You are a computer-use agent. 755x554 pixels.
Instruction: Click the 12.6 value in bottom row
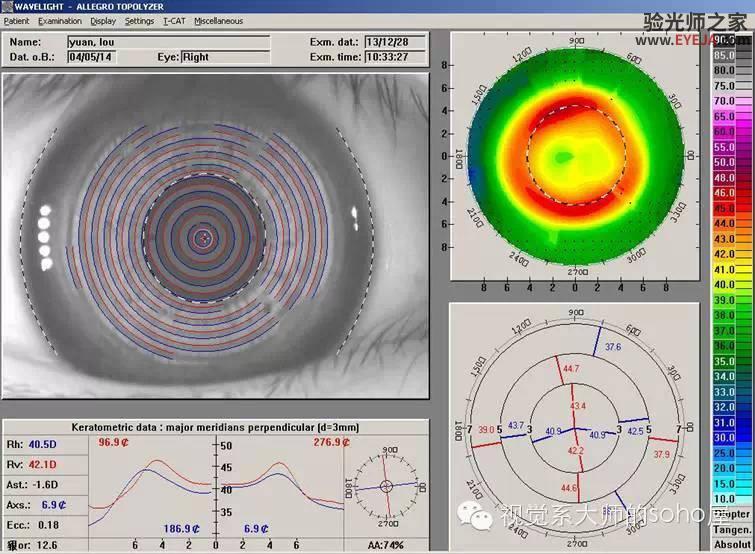(x=47, y=545)
